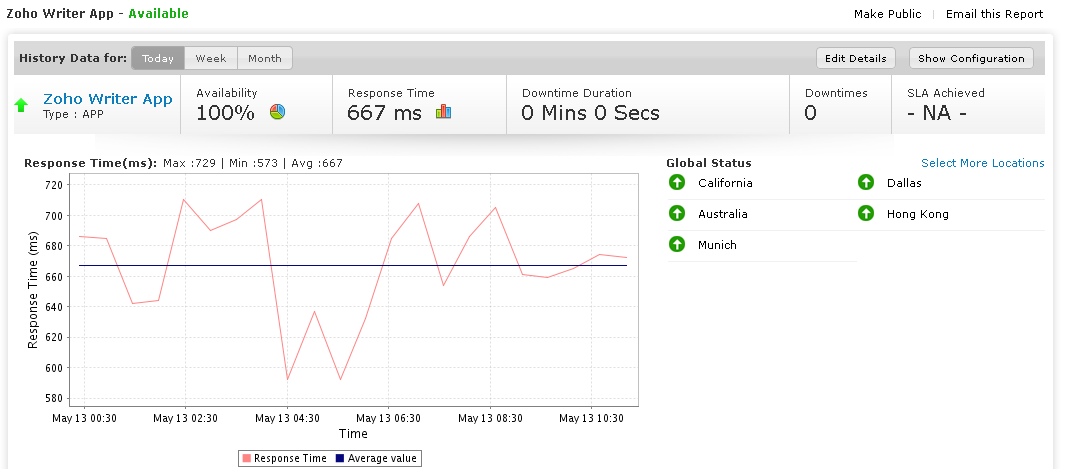Click the green Available status text

coord(158,14)
